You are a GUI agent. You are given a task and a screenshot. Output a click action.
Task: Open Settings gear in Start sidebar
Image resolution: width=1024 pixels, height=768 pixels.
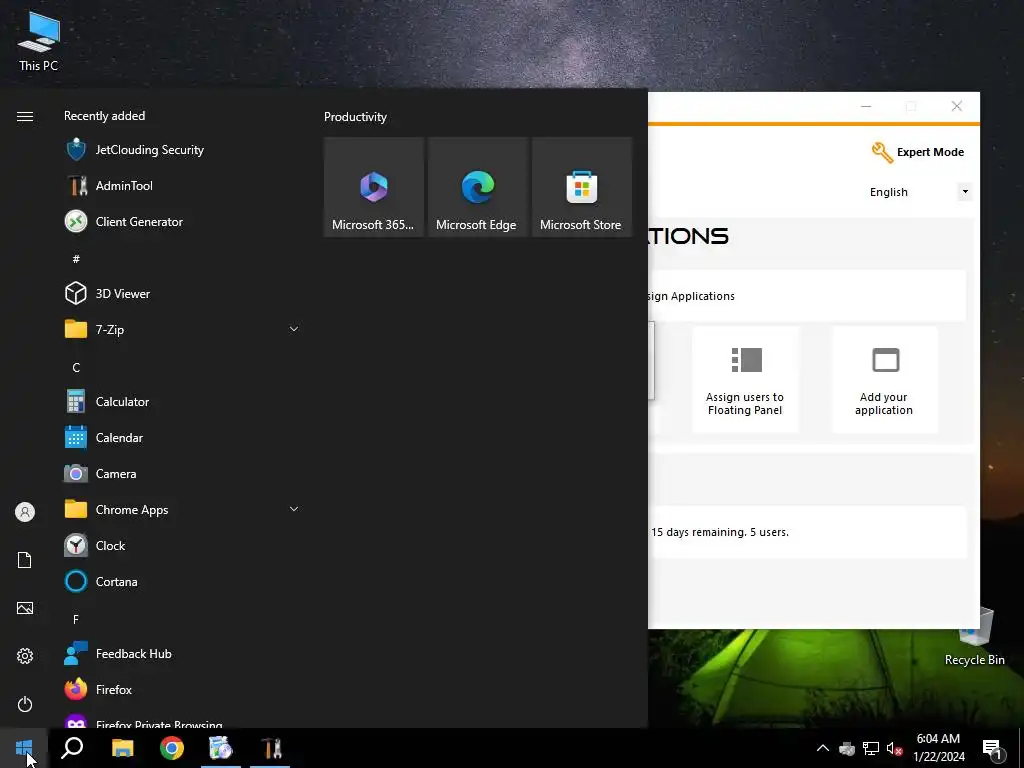(25, 656)
